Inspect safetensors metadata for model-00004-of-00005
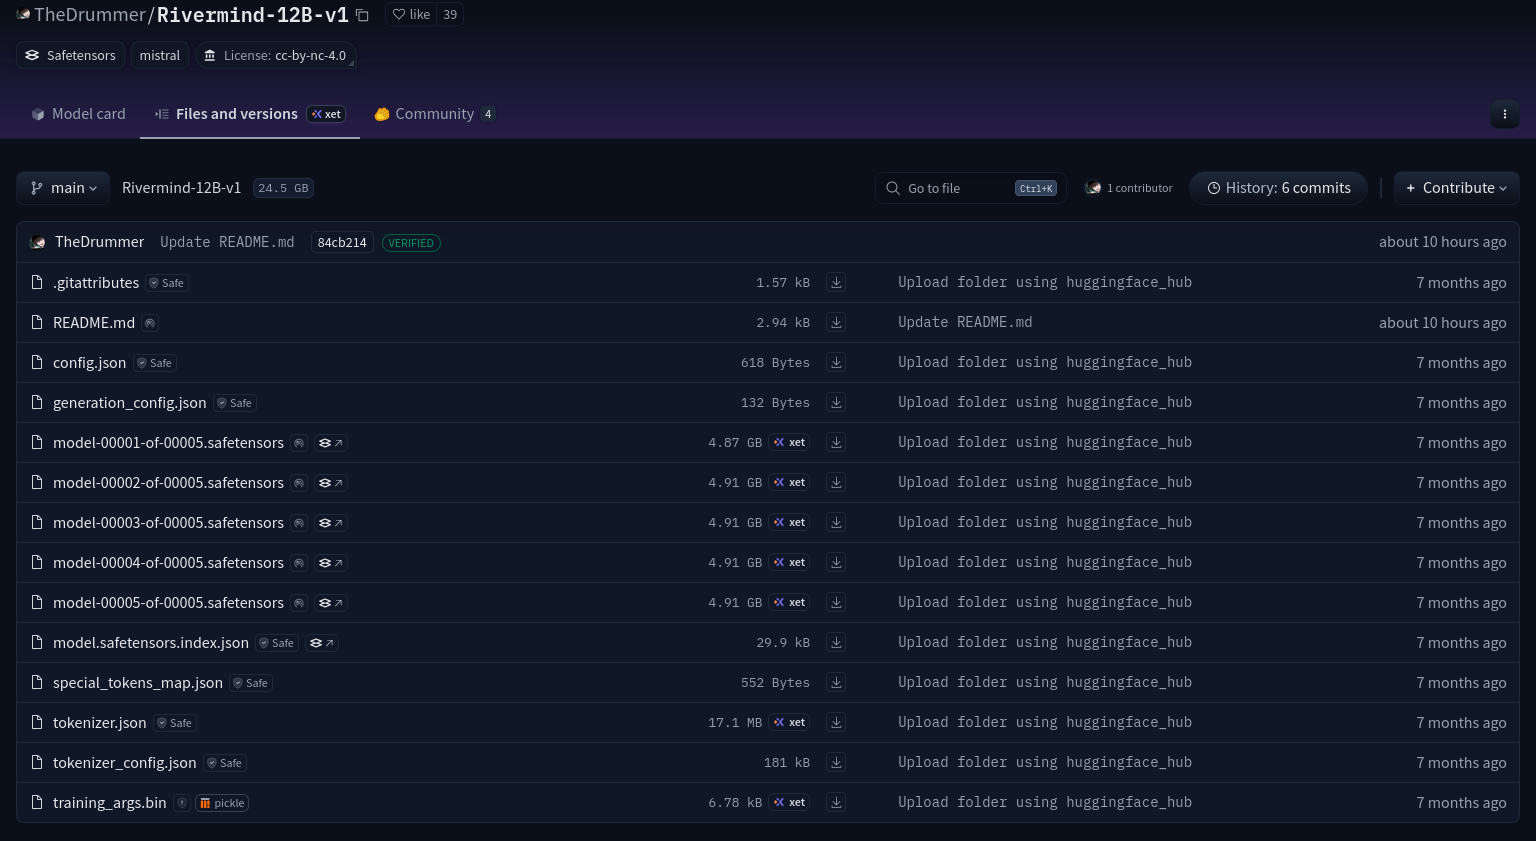This screenshot has height=841, width=1536. 330,563
